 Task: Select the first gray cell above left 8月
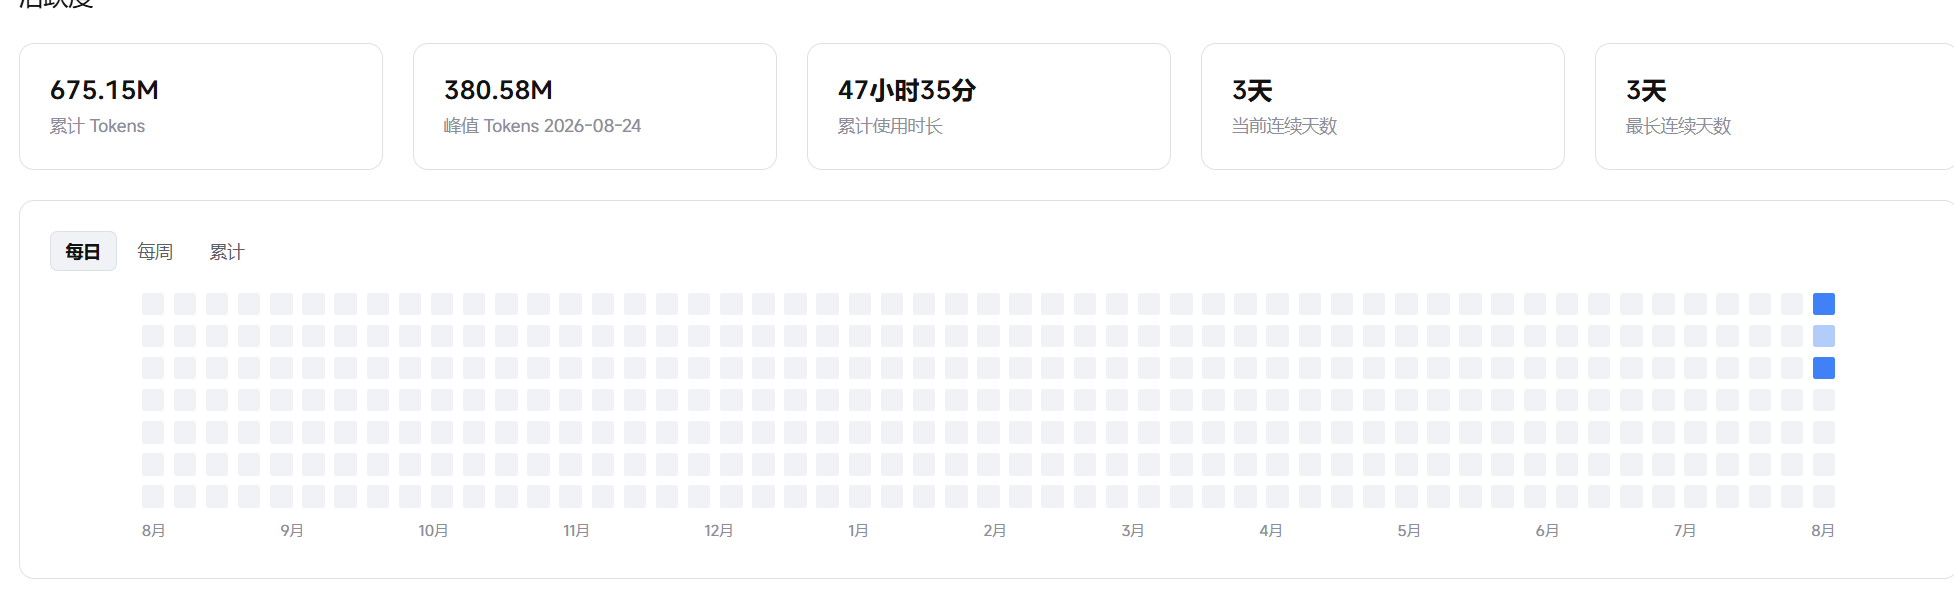click(153, 496)
